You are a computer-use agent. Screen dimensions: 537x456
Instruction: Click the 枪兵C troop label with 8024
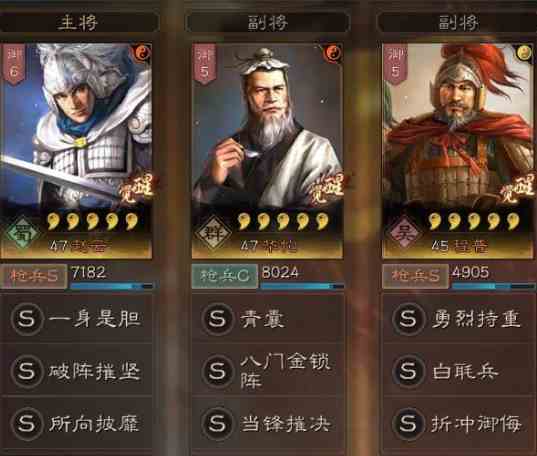tap(225, 276)
